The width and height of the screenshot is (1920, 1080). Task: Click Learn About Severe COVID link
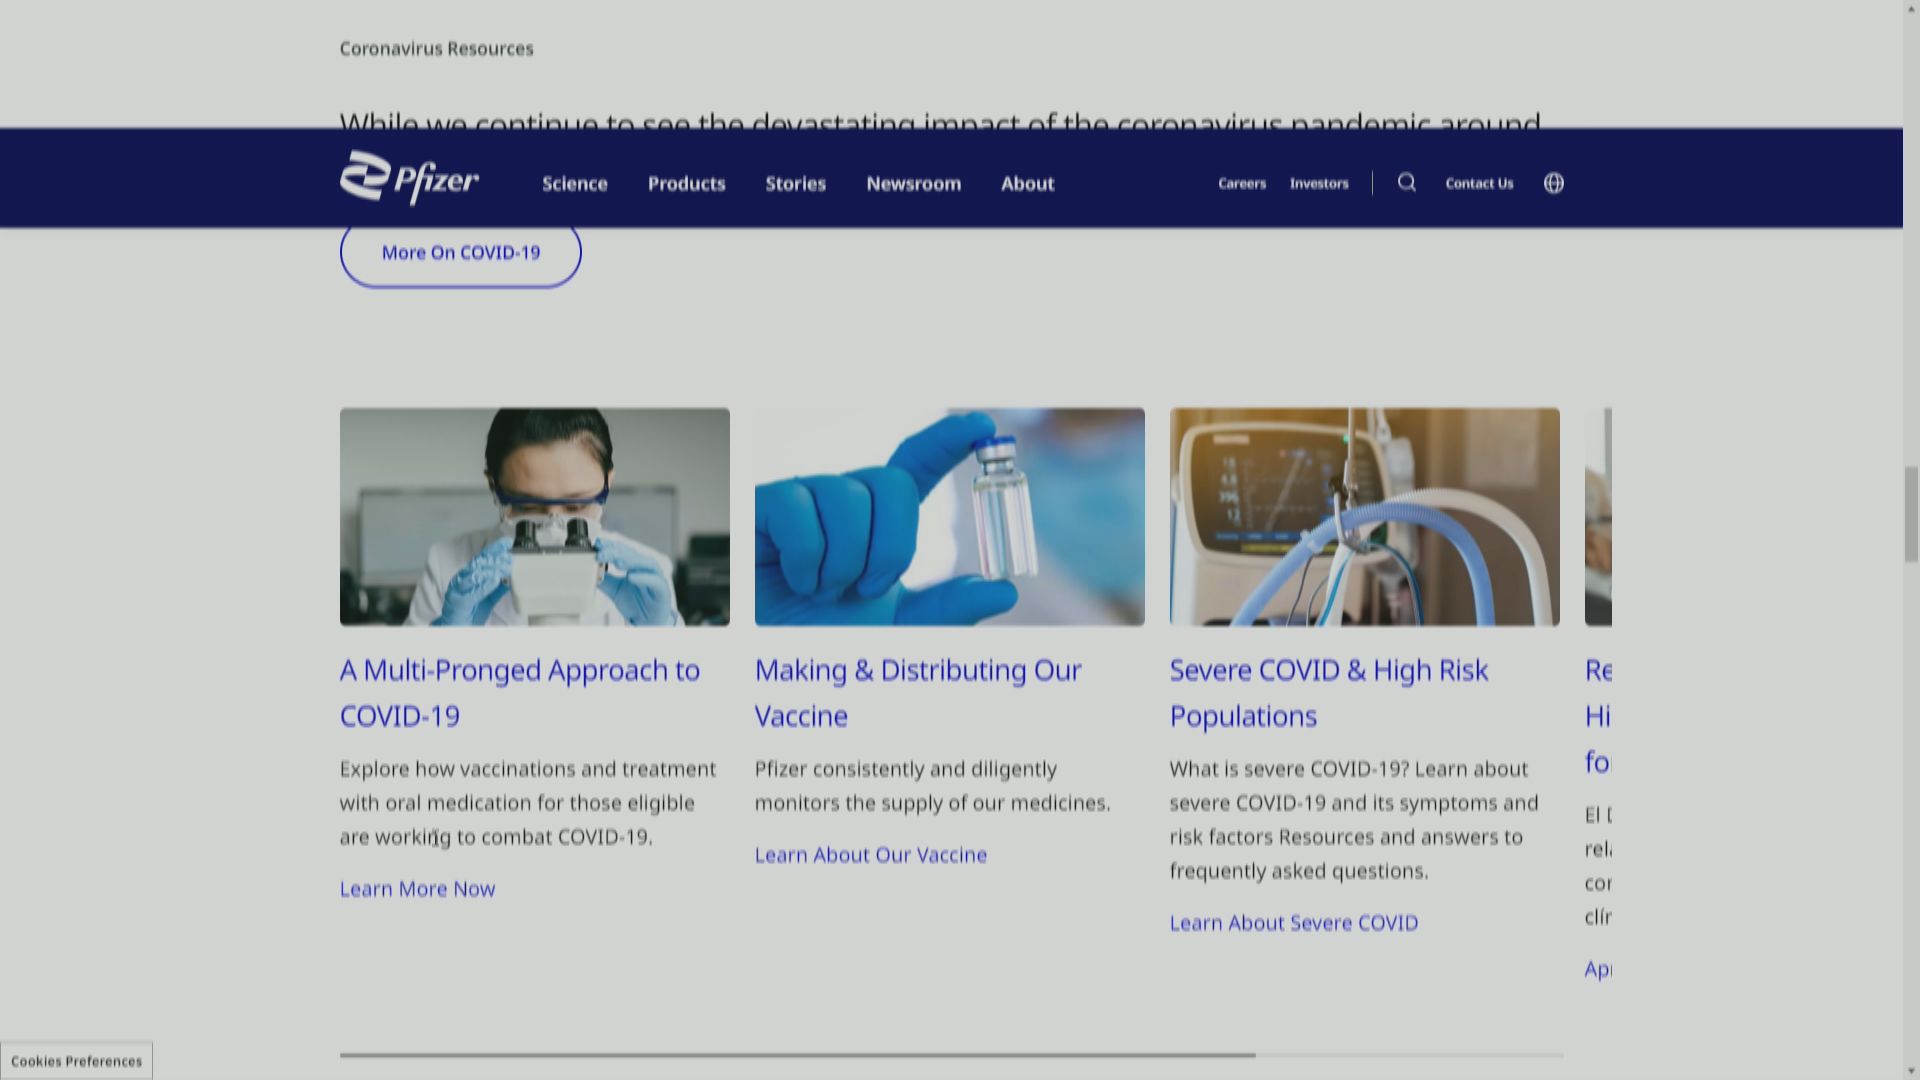(x=1294, y=920)
